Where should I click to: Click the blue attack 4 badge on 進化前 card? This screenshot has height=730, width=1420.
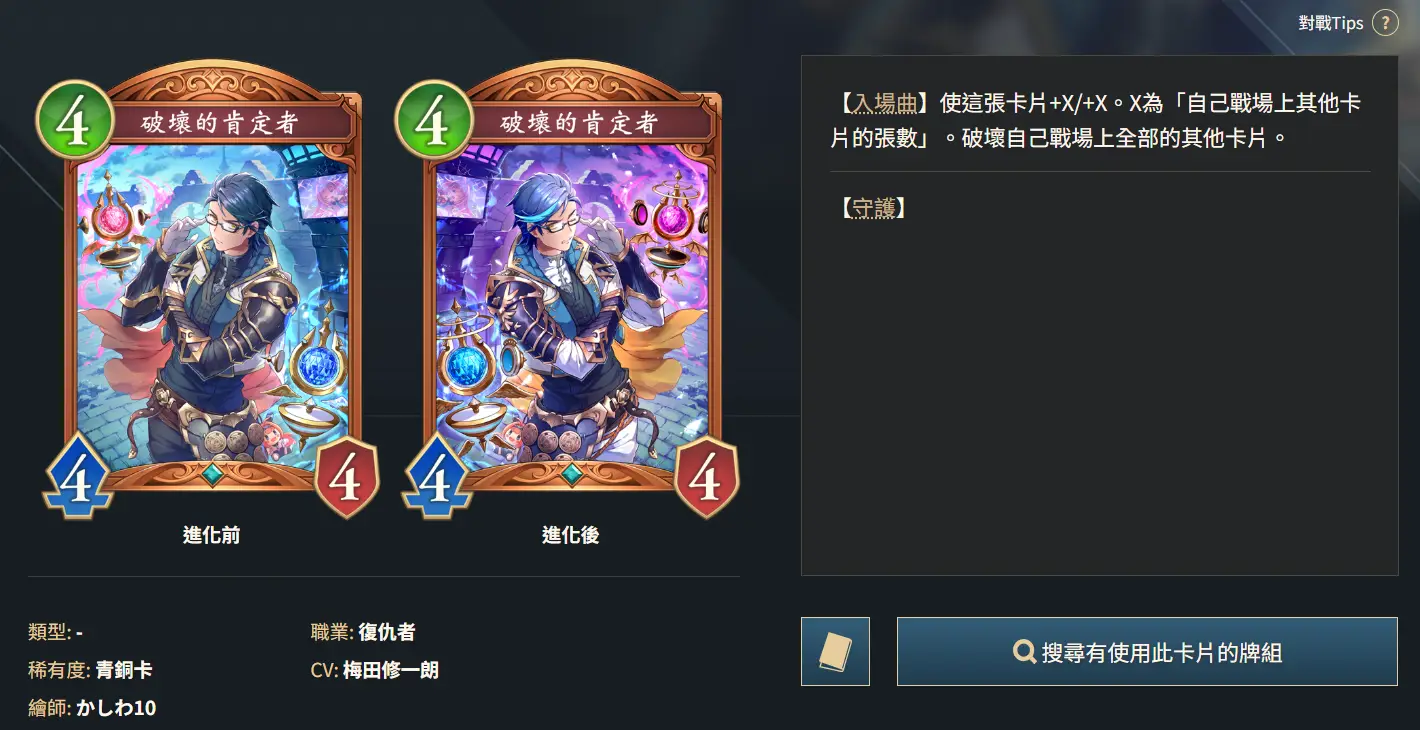click(x=78, y=477)
